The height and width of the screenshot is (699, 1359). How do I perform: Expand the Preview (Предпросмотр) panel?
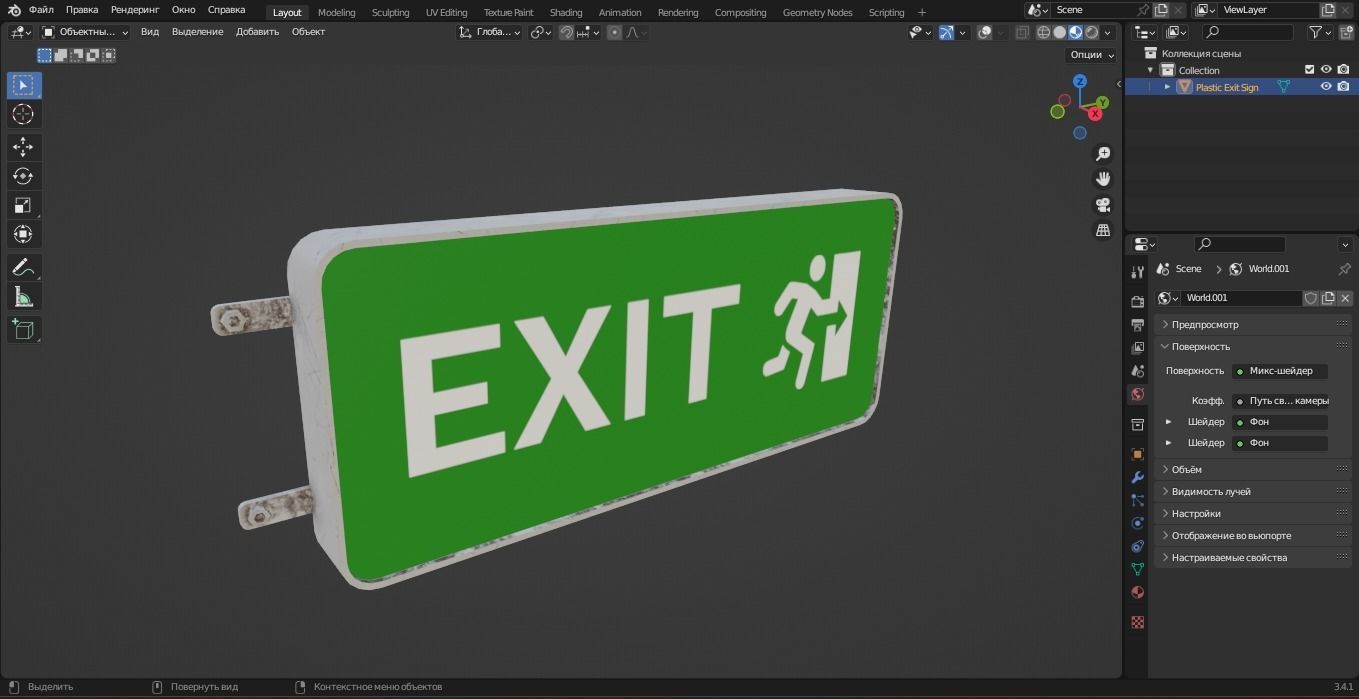click(x=1253, y=324)
